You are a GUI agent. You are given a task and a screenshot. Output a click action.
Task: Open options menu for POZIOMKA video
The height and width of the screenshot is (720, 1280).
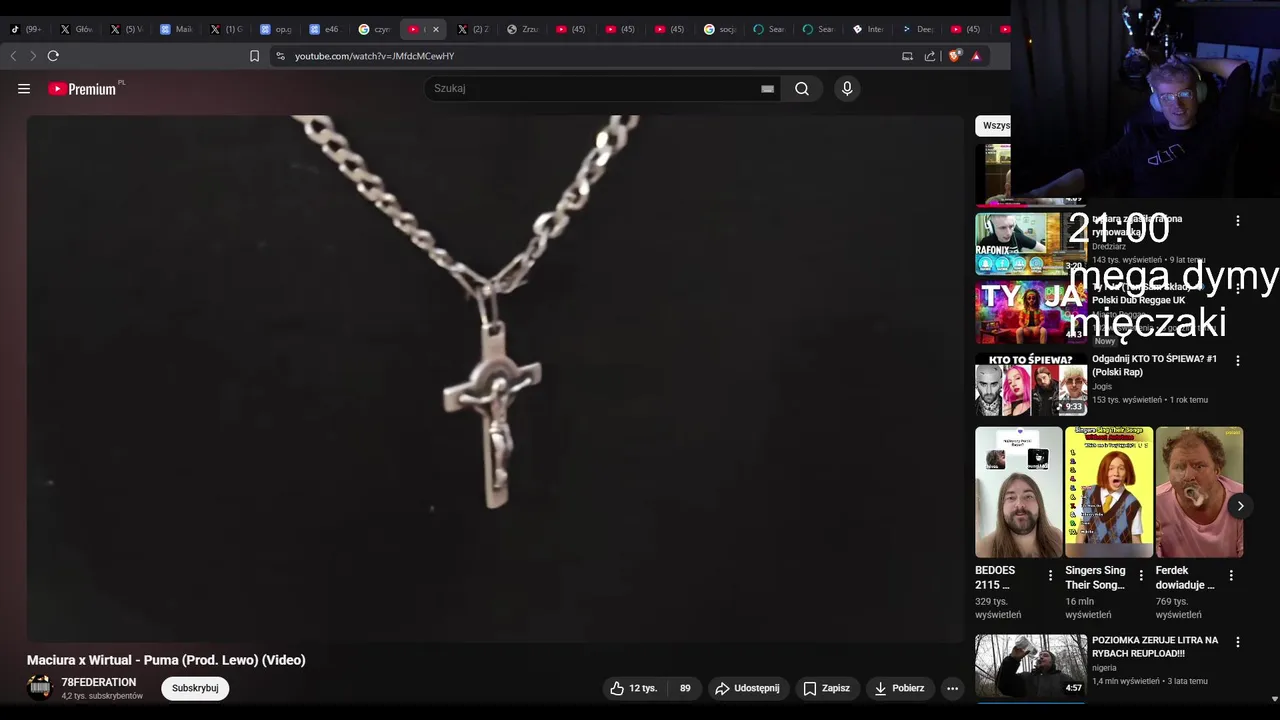coord(1238,642)
